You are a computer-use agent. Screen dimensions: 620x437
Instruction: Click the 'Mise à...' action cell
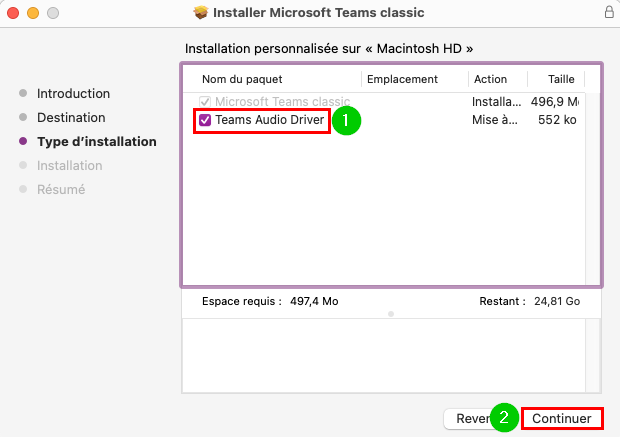[495, 120]
